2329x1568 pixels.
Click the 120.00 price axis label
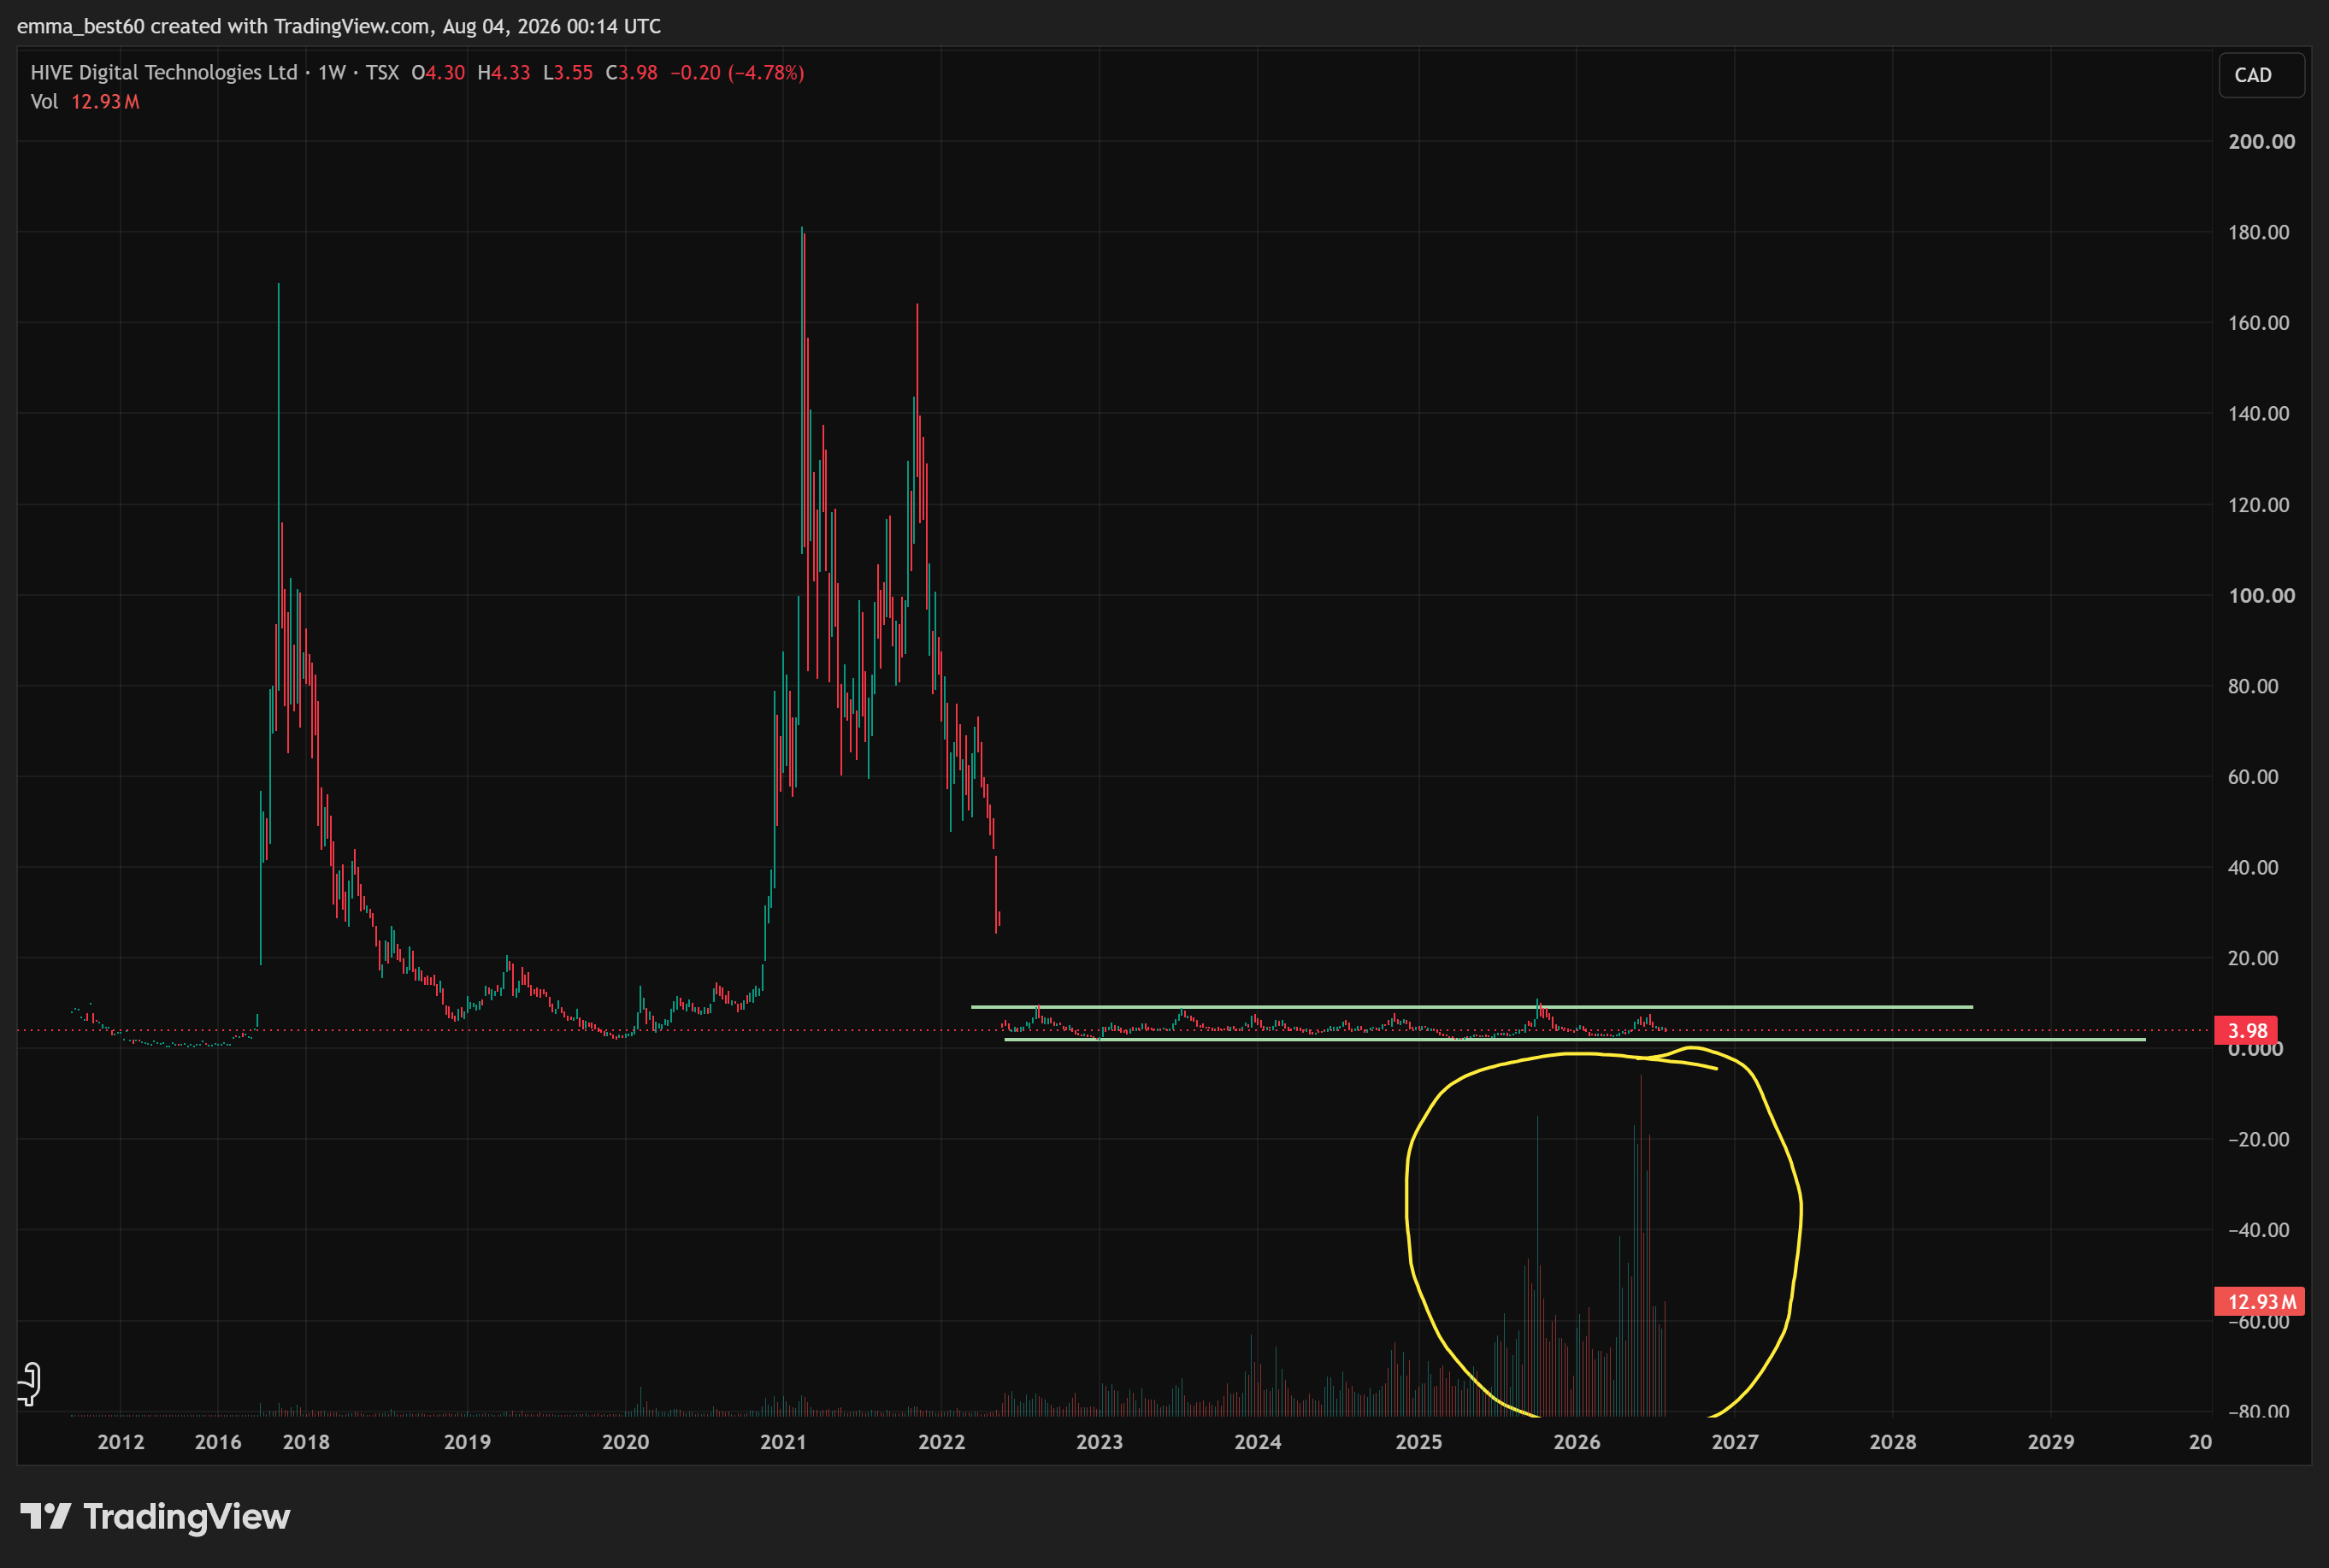point(2258,504)
